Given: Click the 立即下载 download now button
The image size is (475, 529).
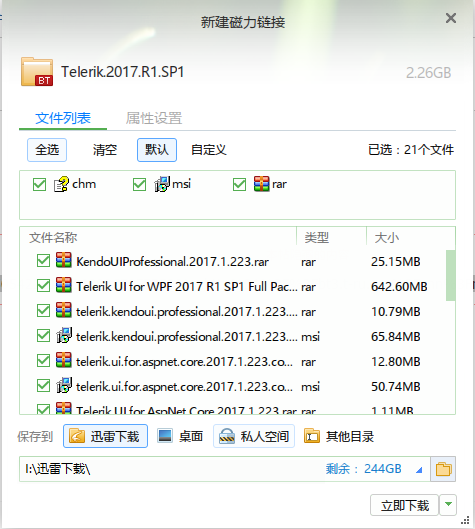Looking at the screenshot, I should pyautogui.click(x=404, y=505).
